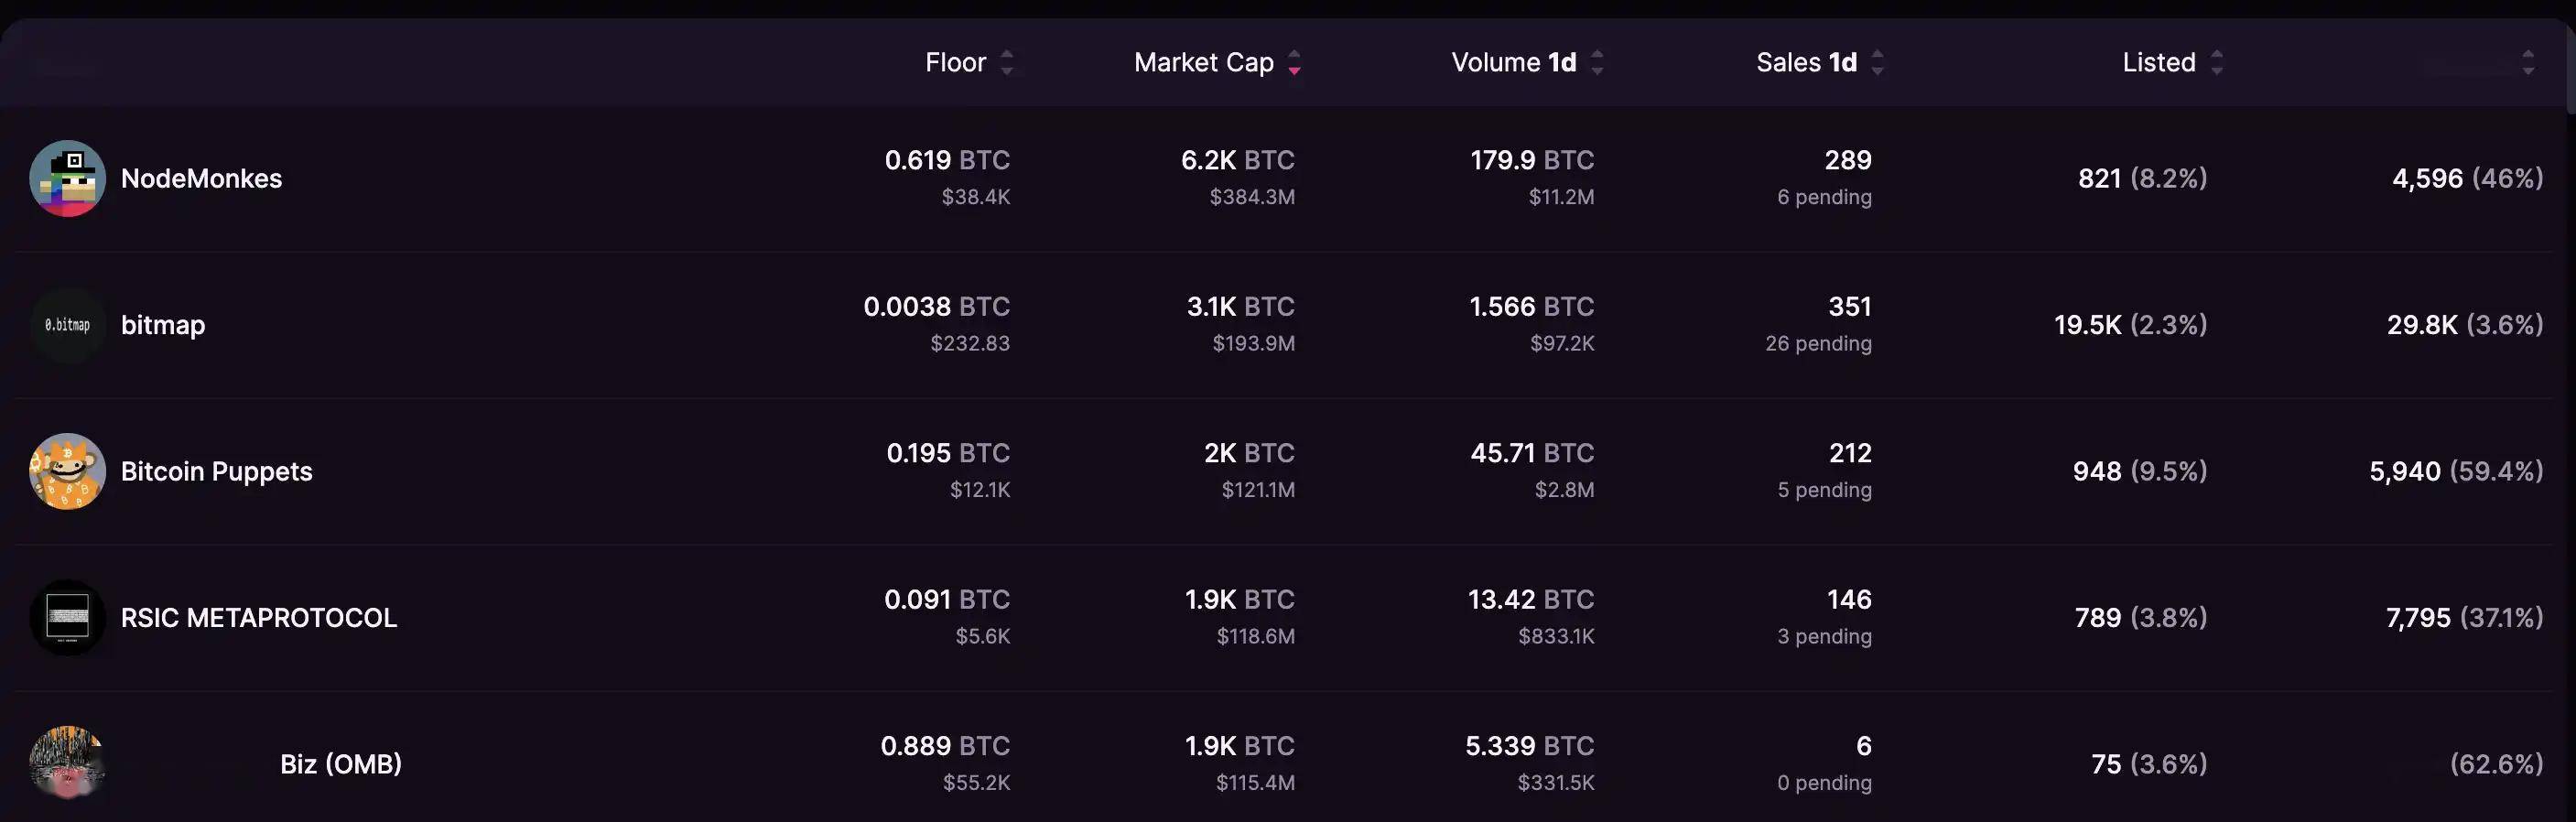This screenshot has height=822, width=2576.
Task: Click the sort arrows in the last column header
Action: [2527, 63]
